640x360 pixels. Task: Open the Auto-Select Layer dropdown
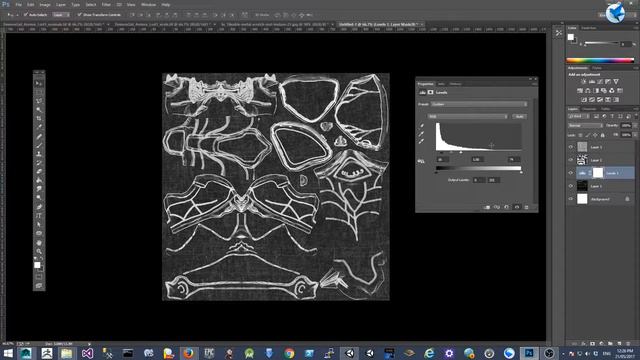click(x=61, y=15)
